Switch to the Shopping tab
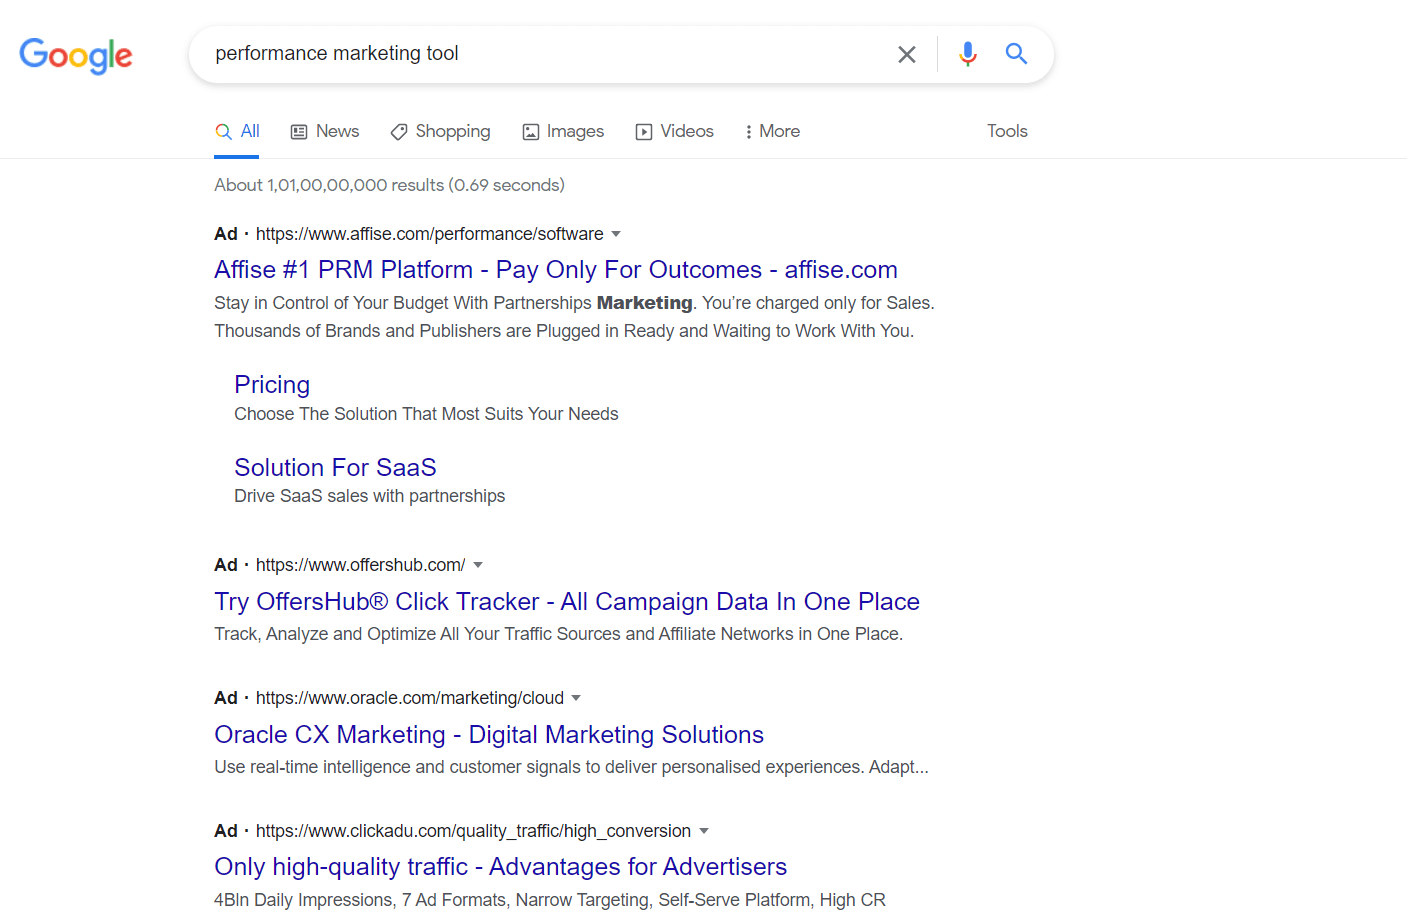1407x922 pixels. coord(440,131)
